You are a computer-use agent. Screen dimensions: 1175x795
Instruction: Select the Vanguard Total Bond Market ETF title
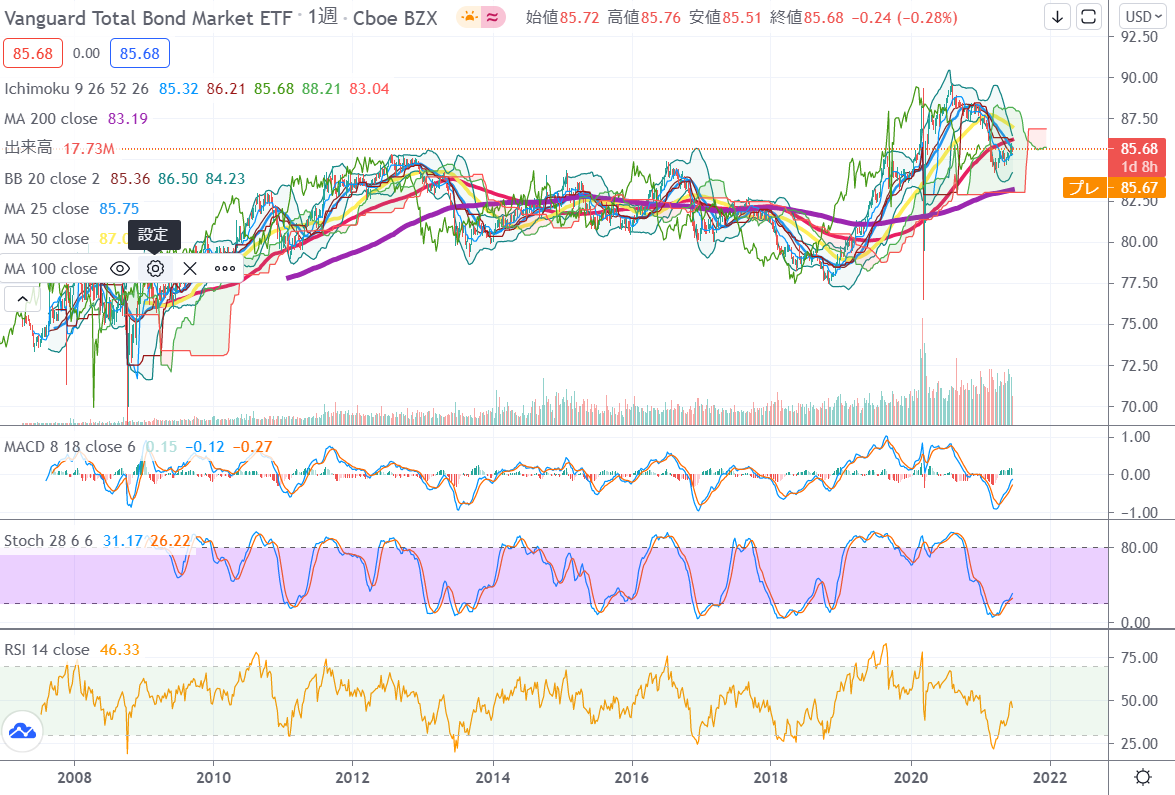(x=148, y=18)
